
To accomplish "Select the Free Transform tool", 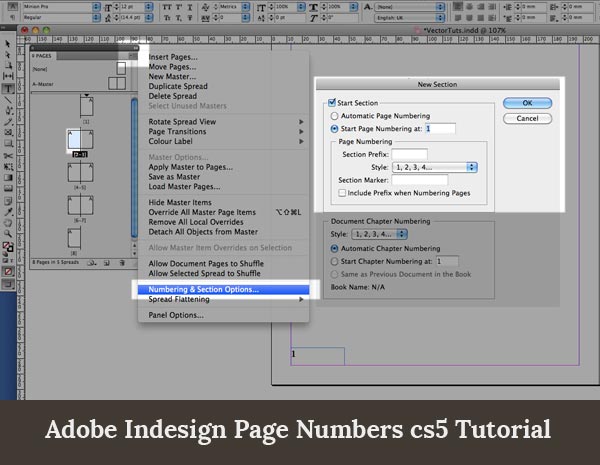I will pyautogui.click(x=8, y=167).
